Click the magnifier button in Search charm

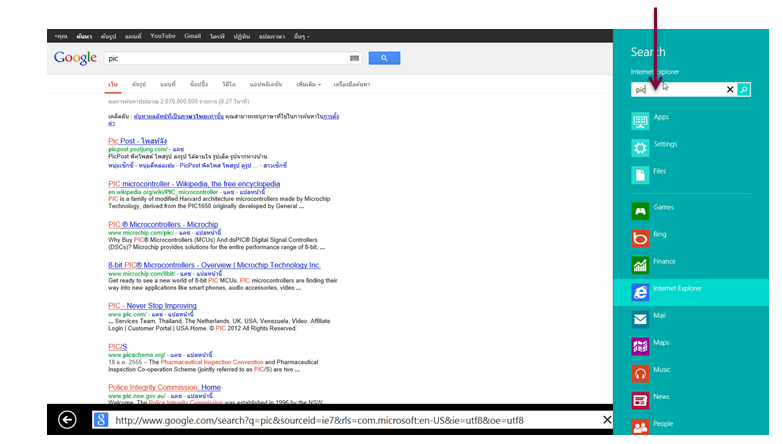point(744,89)
